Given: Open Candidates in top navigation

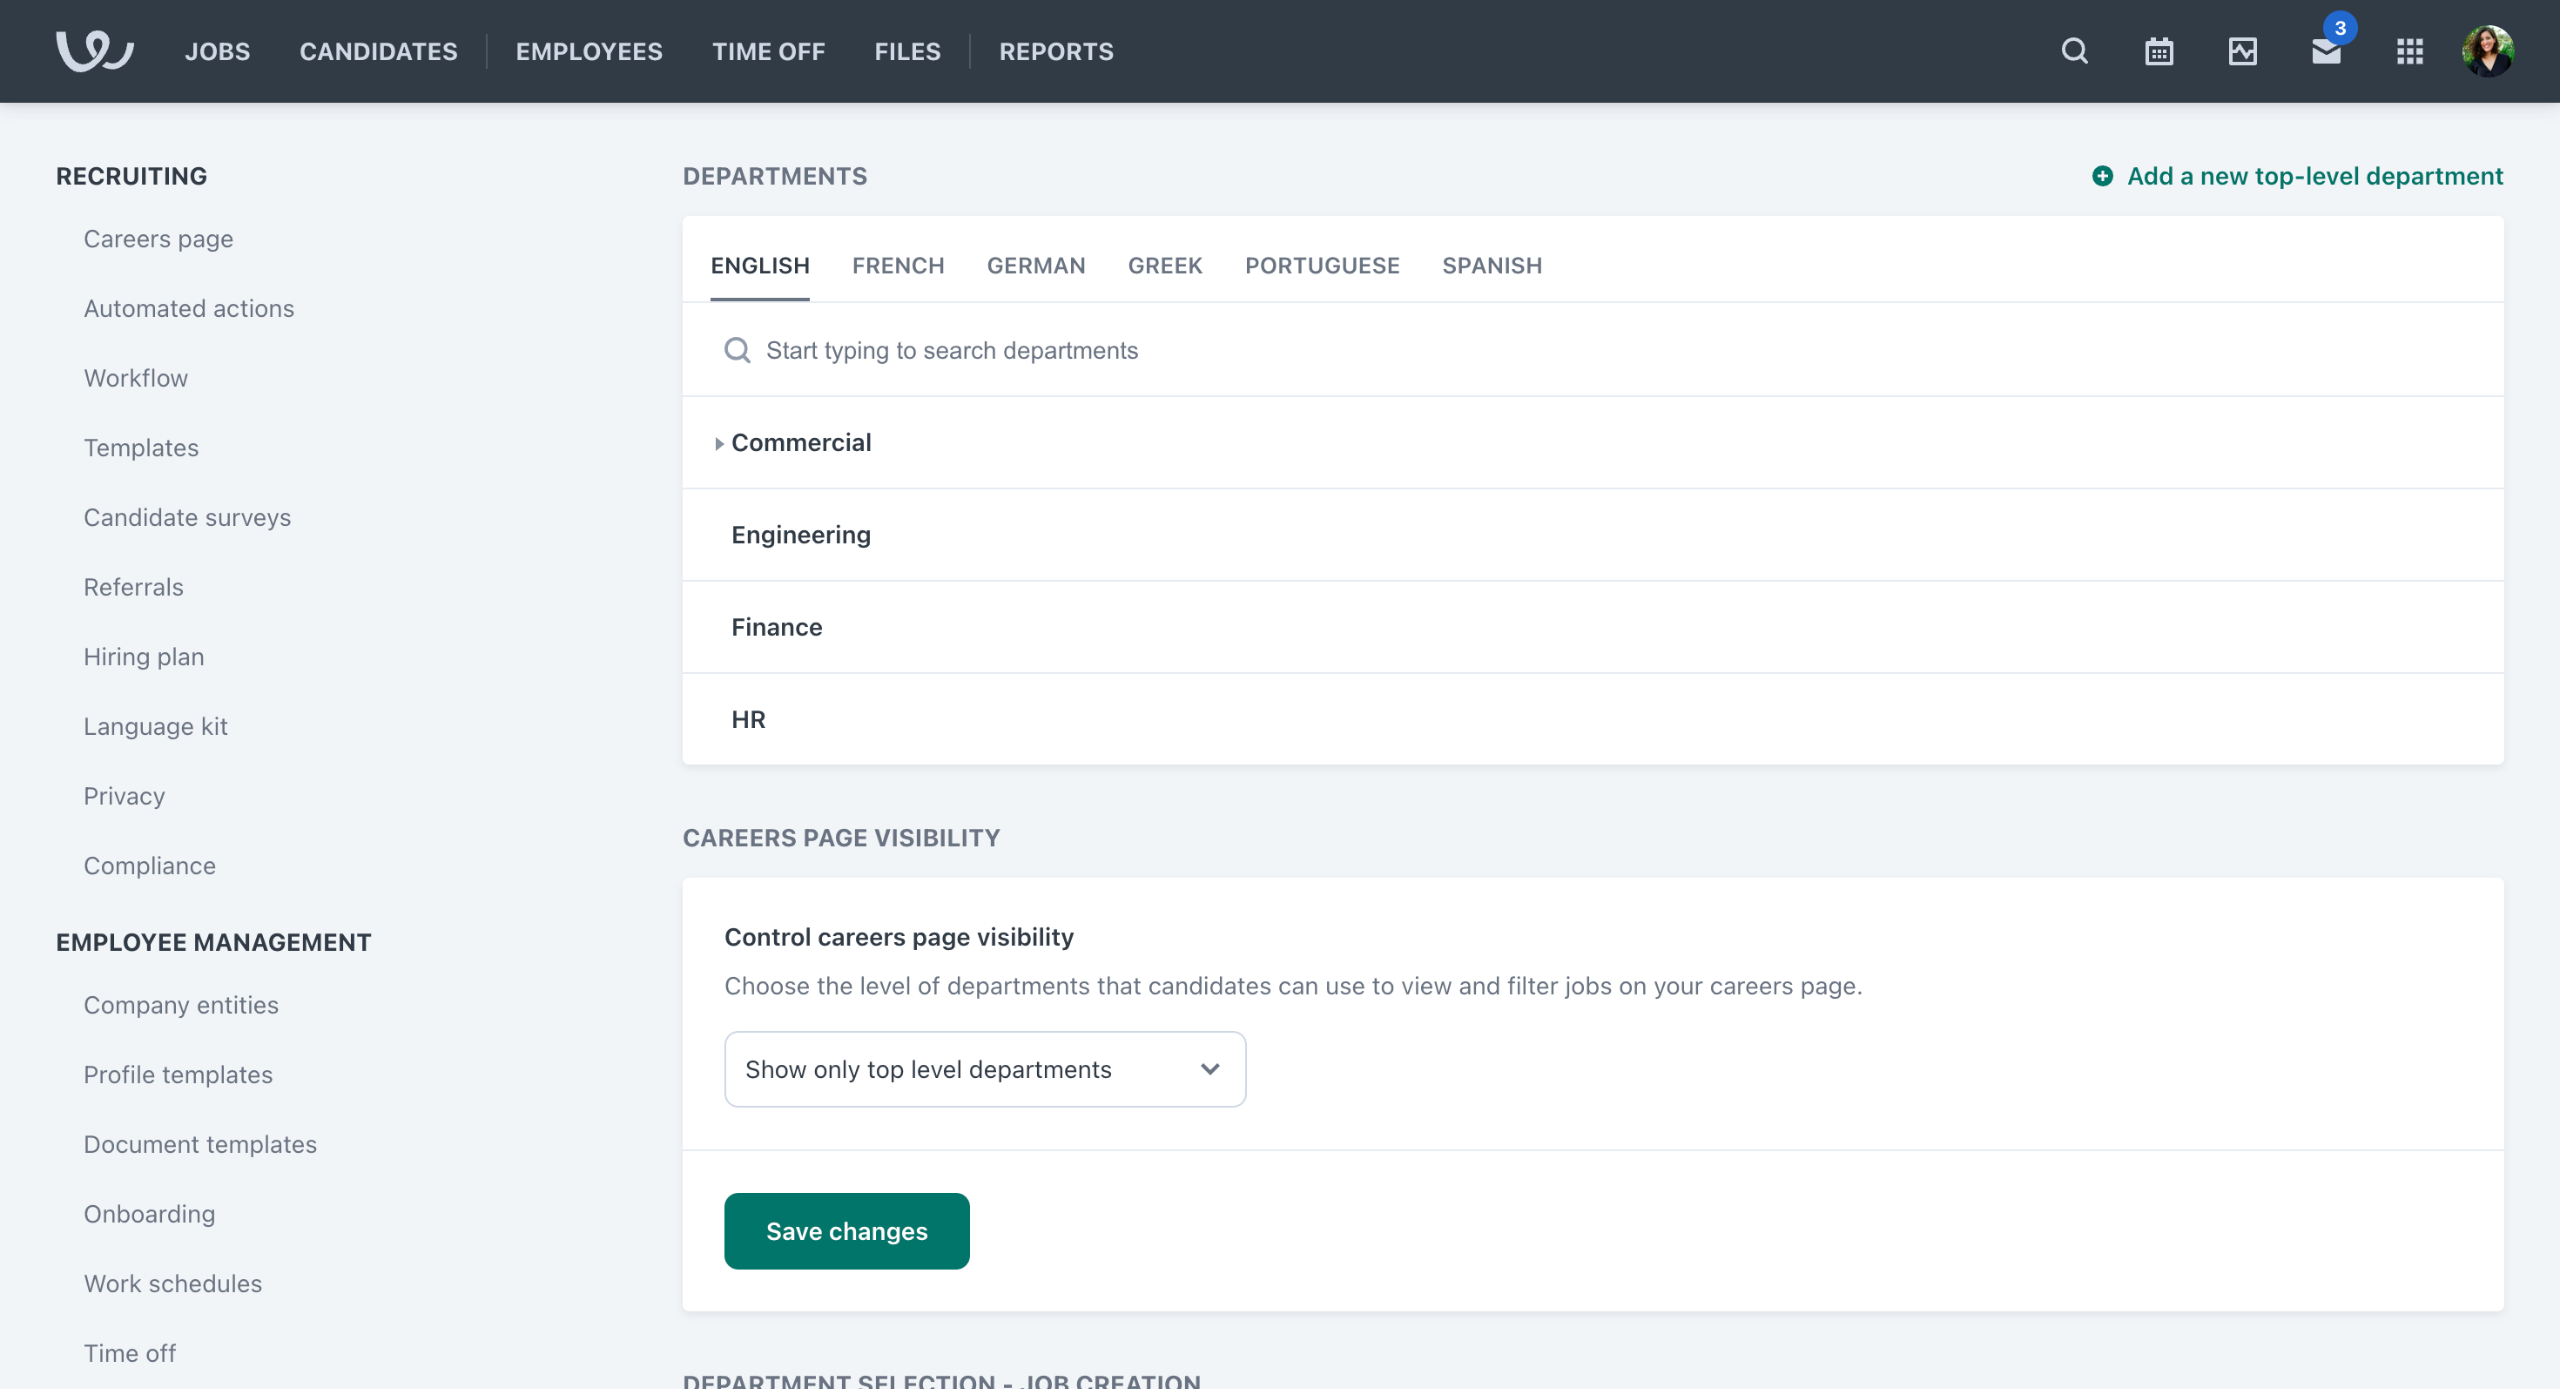Looking at the screenshot, I should click(378, 51).
